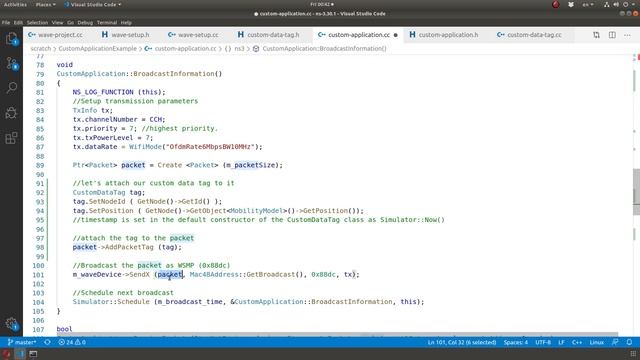Click the CustomApplicationExample breadcrumb segment
Image resolution: width=640 pixels, height=360 pixels.
pos(98,49)
